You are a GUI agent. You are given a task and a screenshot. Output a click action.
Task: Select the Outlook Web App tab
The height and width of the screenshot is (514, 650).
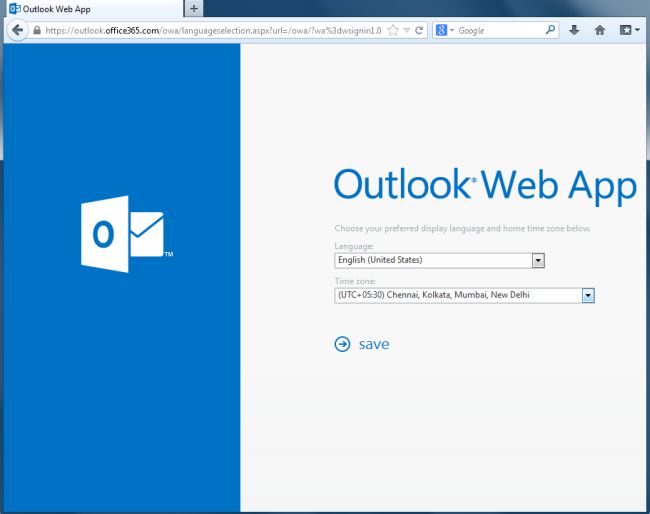coord(93,9)
